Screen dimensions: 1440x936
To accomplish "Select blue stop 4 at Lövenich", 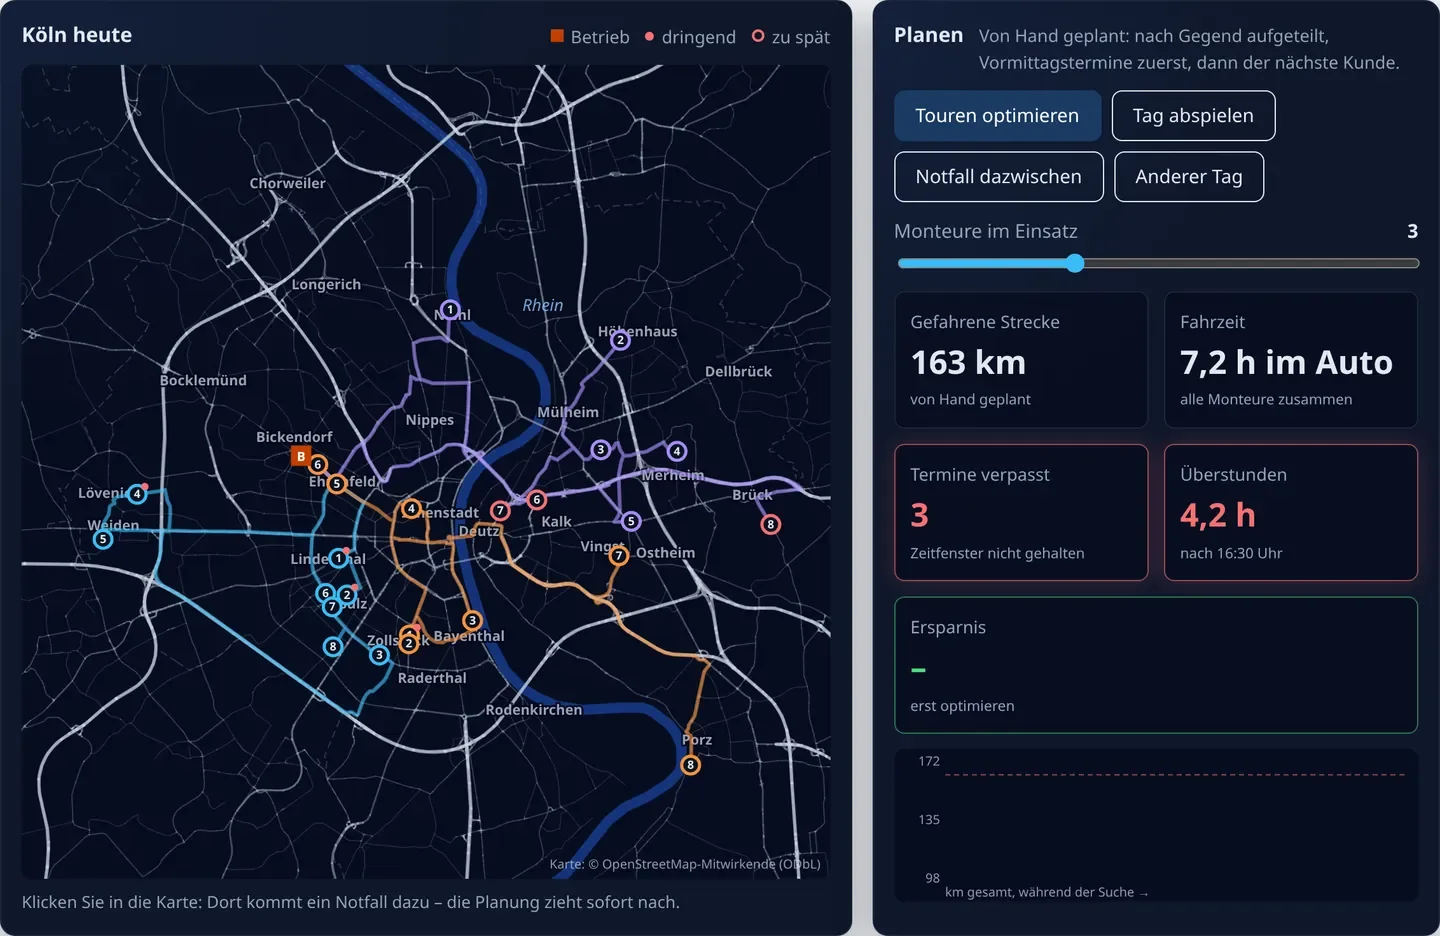I will coord(137,494).
